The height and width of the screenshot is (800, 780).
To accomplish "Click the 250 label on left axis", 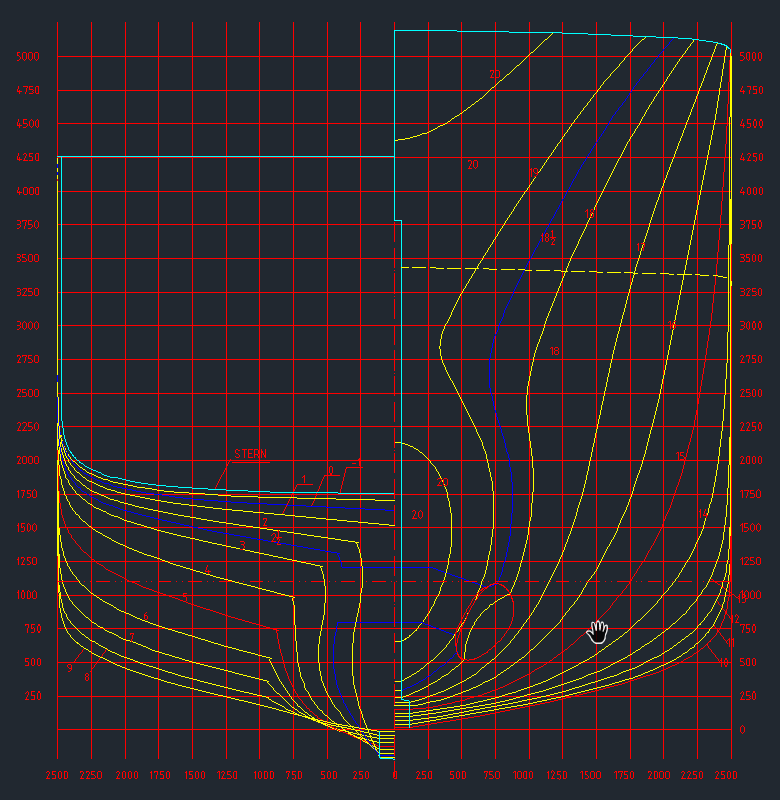I will (33, 696).
